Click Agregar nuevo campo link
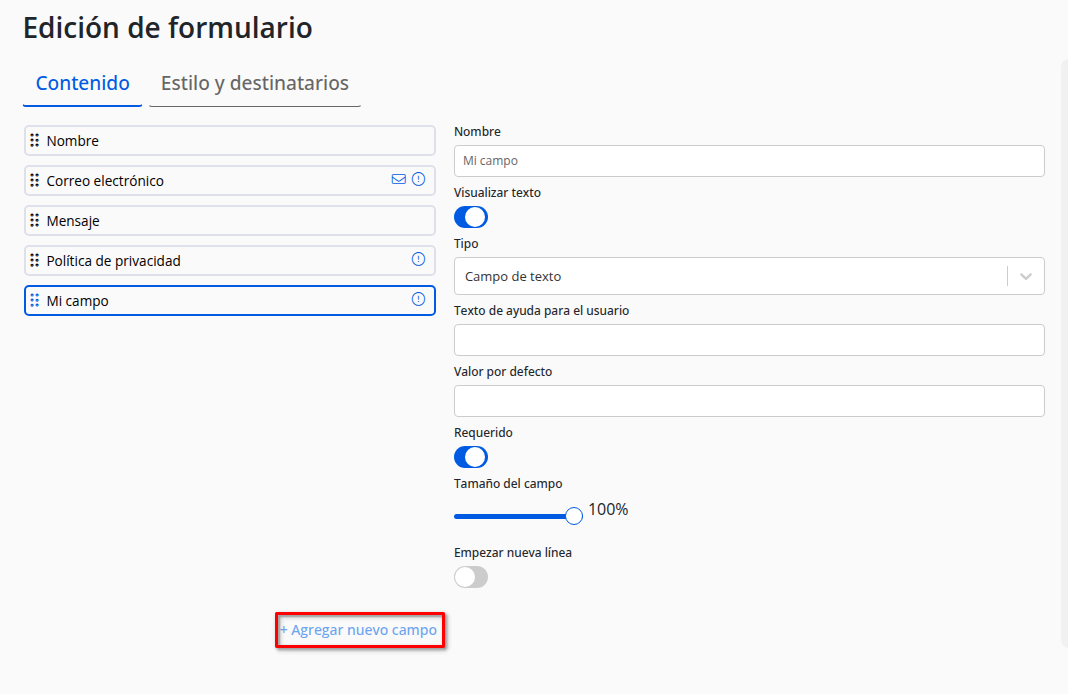 (359, 631)
